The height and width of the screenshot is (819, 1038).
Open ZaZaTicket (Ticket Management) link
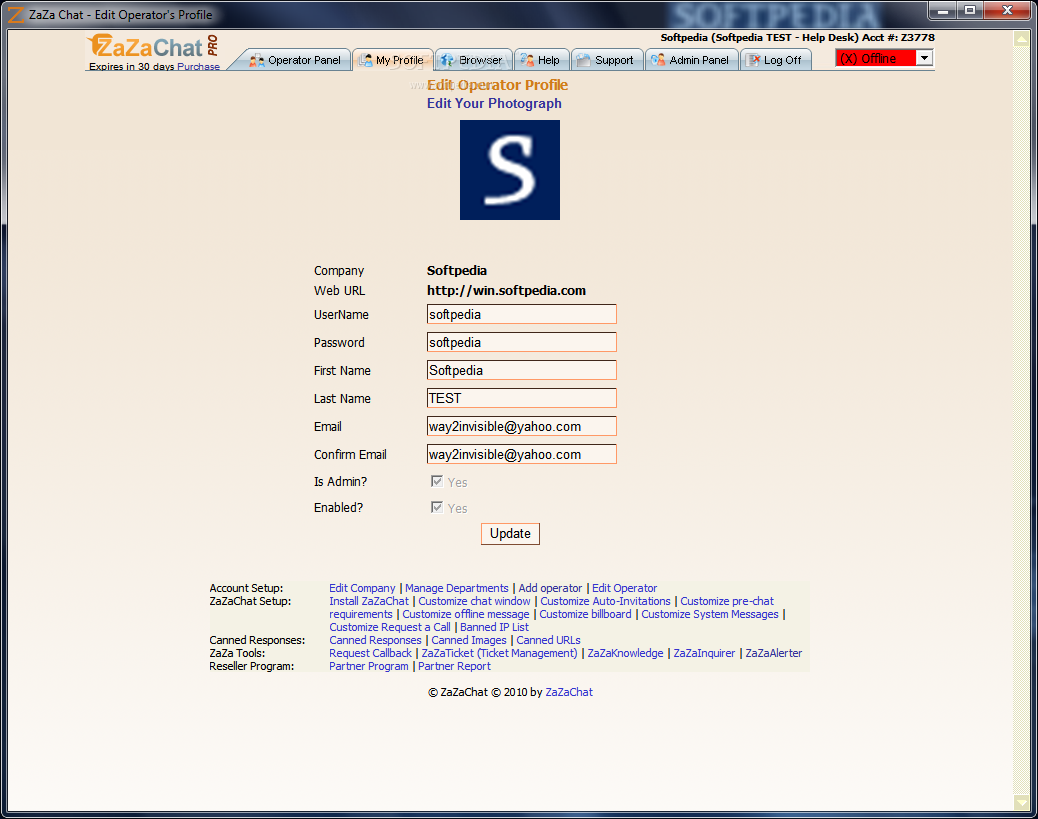500,653
